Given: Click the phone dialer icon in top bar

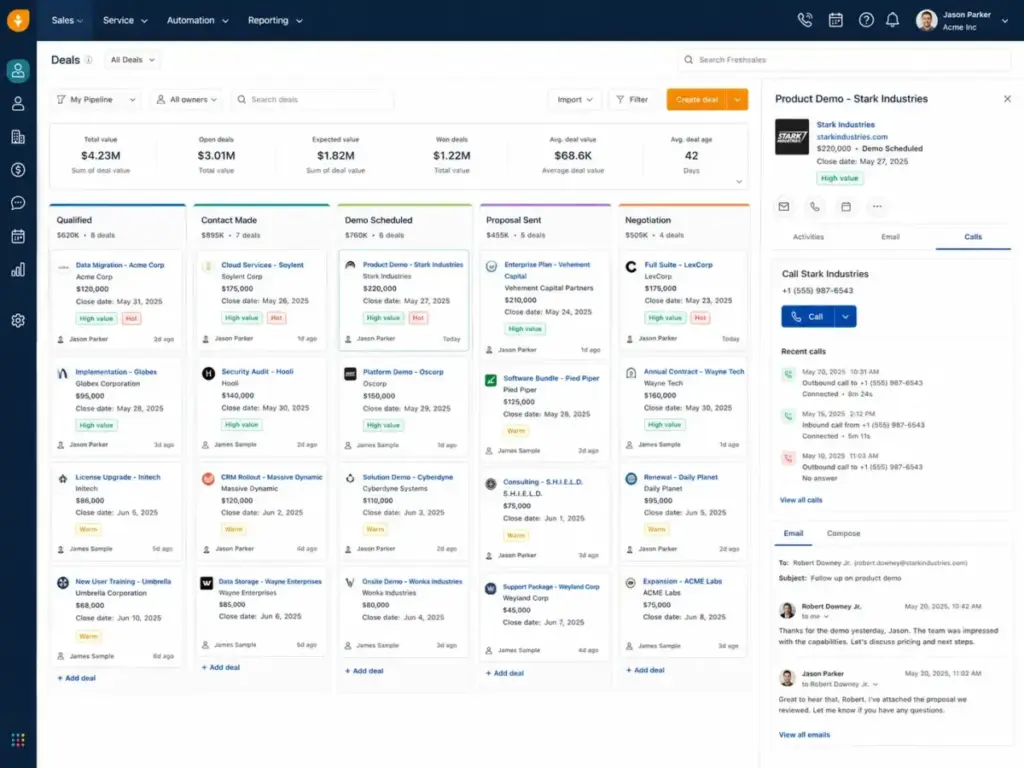Looking at the screenshot, I should pos(805,20).
